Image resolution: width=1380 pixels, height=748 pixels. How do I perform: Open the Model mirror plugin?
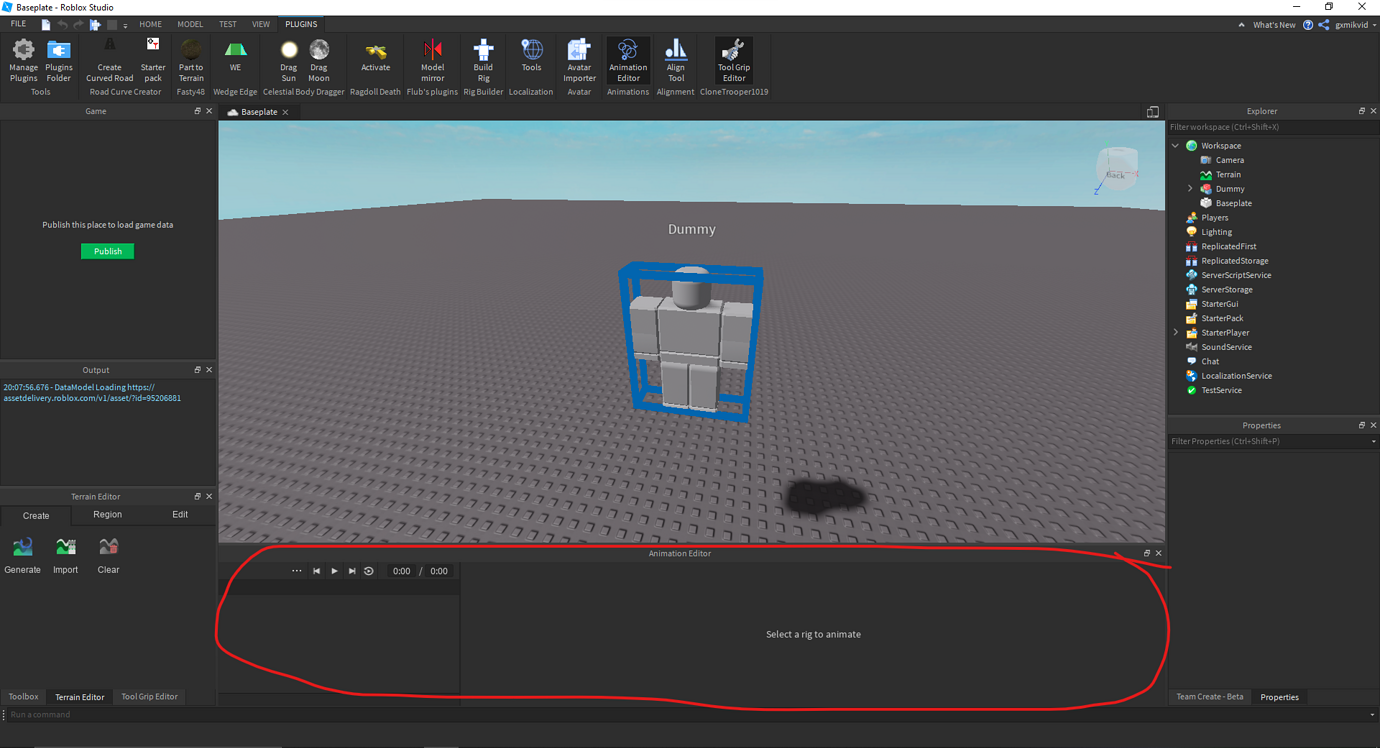click(432, 60)
